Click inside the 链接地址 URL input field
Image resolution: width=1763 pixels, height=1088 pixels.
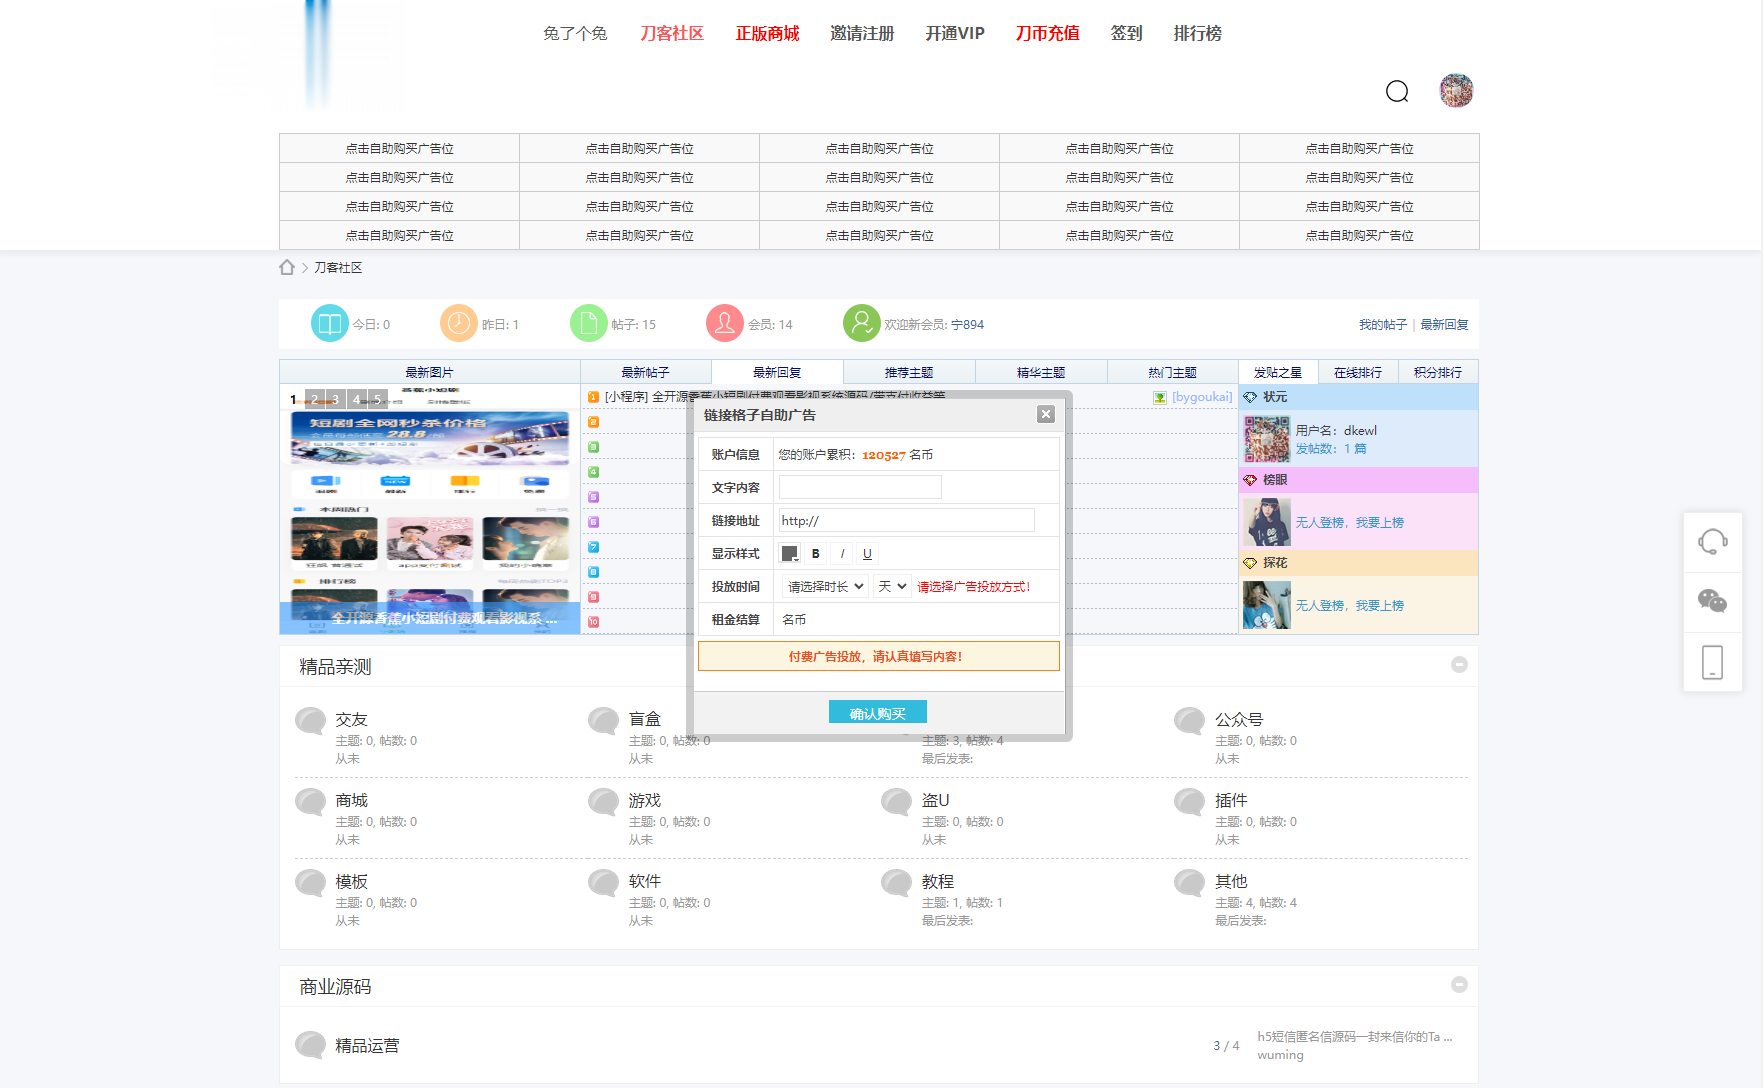905,520
